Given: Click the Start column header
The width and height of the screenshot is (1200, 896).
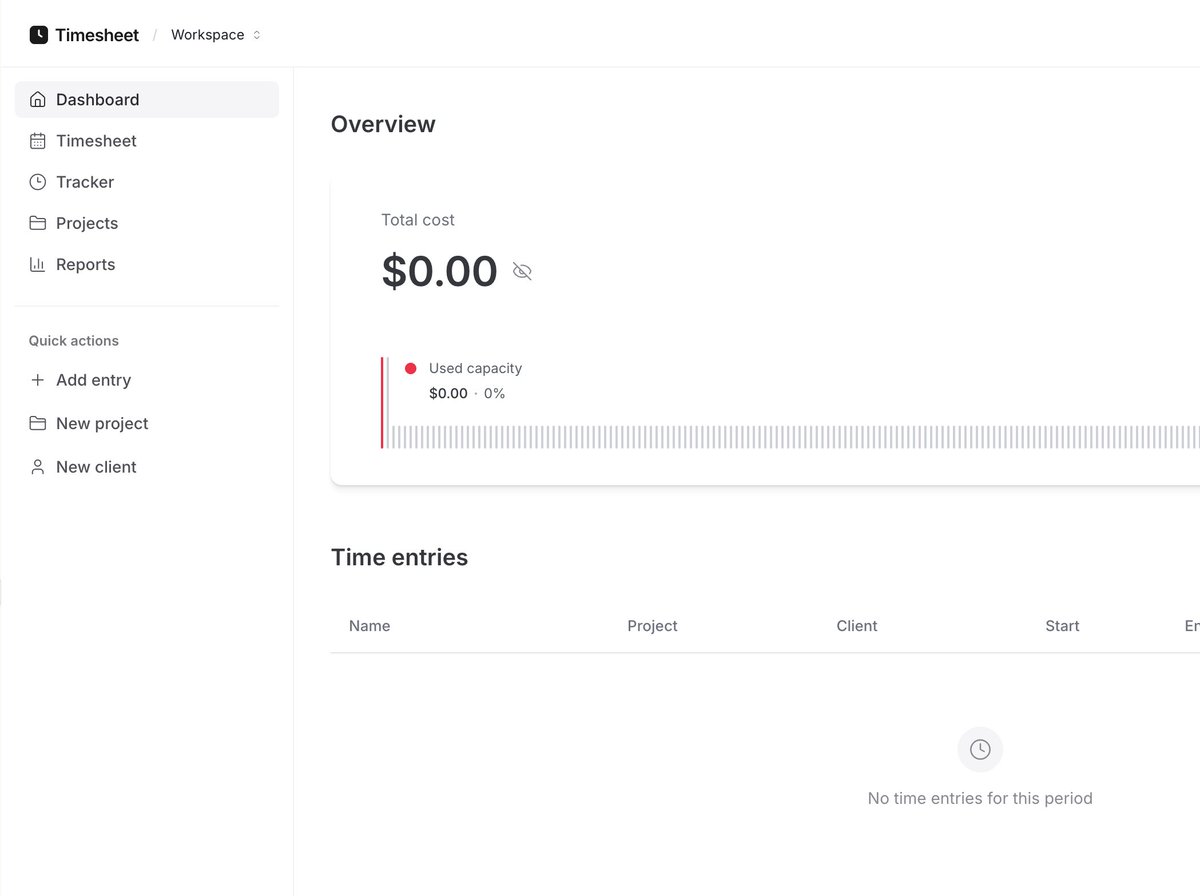Looking at the screenshot, I should 1062,626.
